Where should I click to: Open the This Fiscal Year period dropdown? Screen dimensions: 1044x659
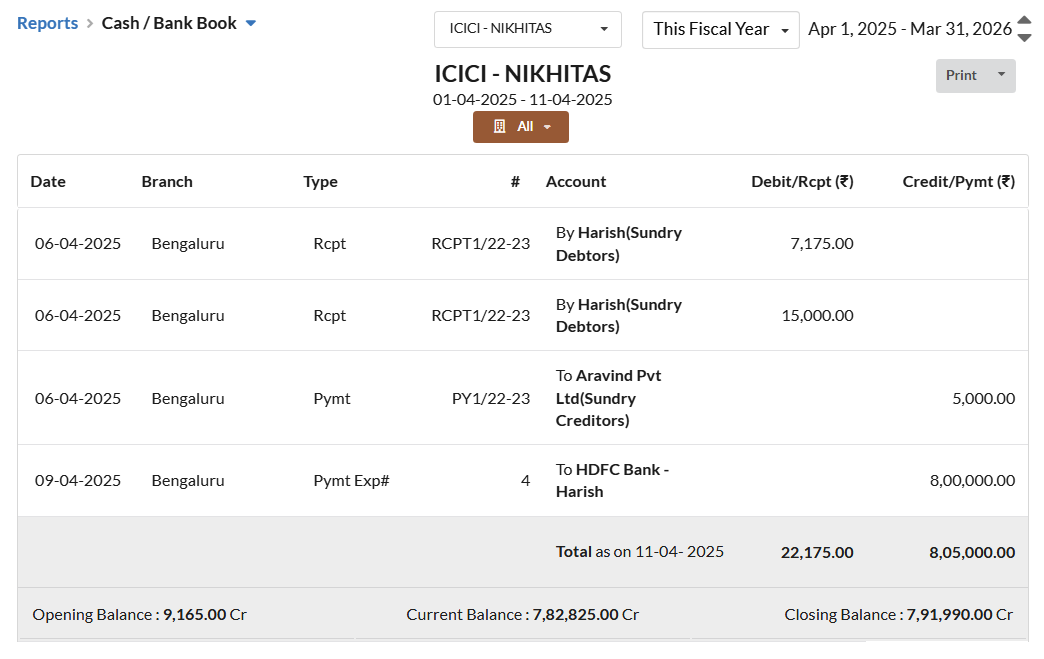720,30
